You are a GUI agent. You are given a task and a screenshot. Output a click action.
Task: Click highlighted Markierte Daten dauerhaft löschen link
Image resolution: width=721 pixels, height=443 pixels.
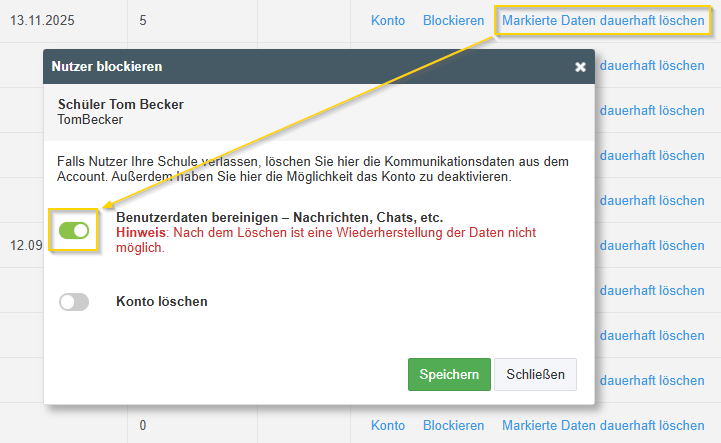[x=603, y=20]
